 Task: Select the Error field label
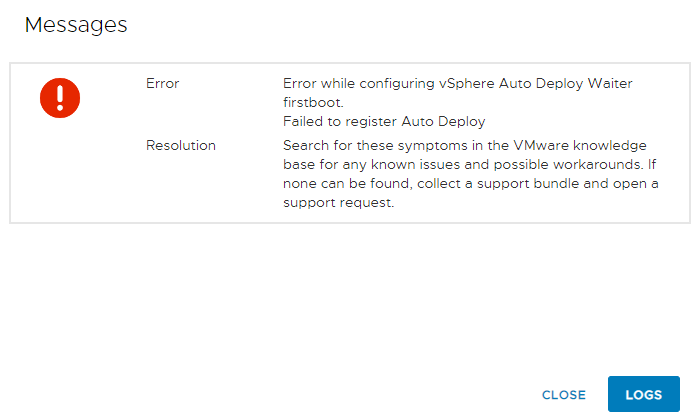pos(163,84)
